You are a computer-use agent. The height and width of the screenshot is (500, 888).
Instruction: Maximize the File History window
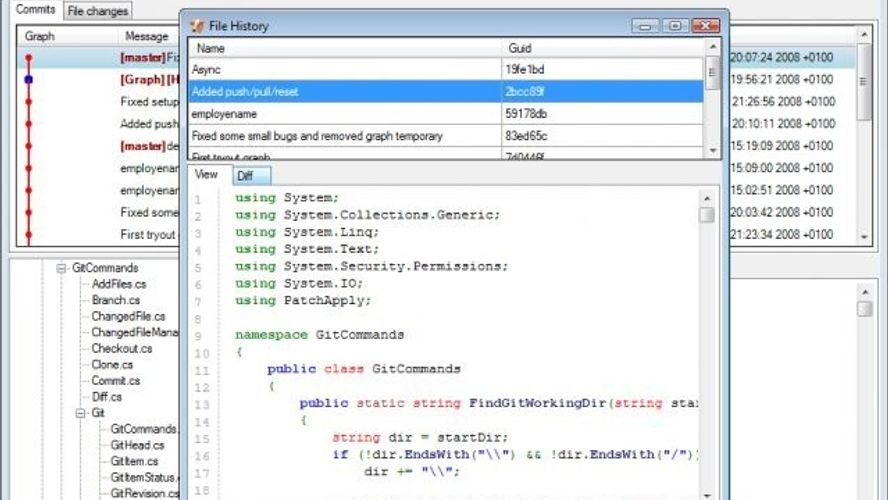tap(675, 26)
